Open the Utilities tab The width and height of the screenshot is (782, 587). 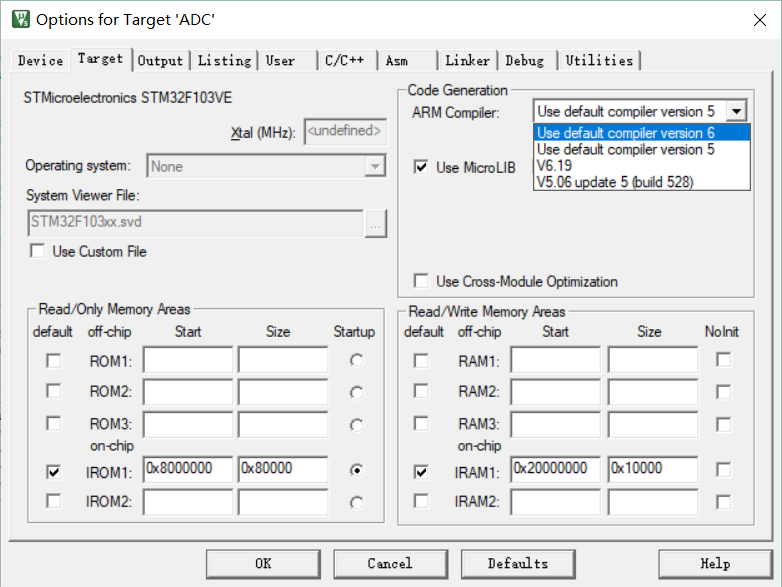click(599, 61)
